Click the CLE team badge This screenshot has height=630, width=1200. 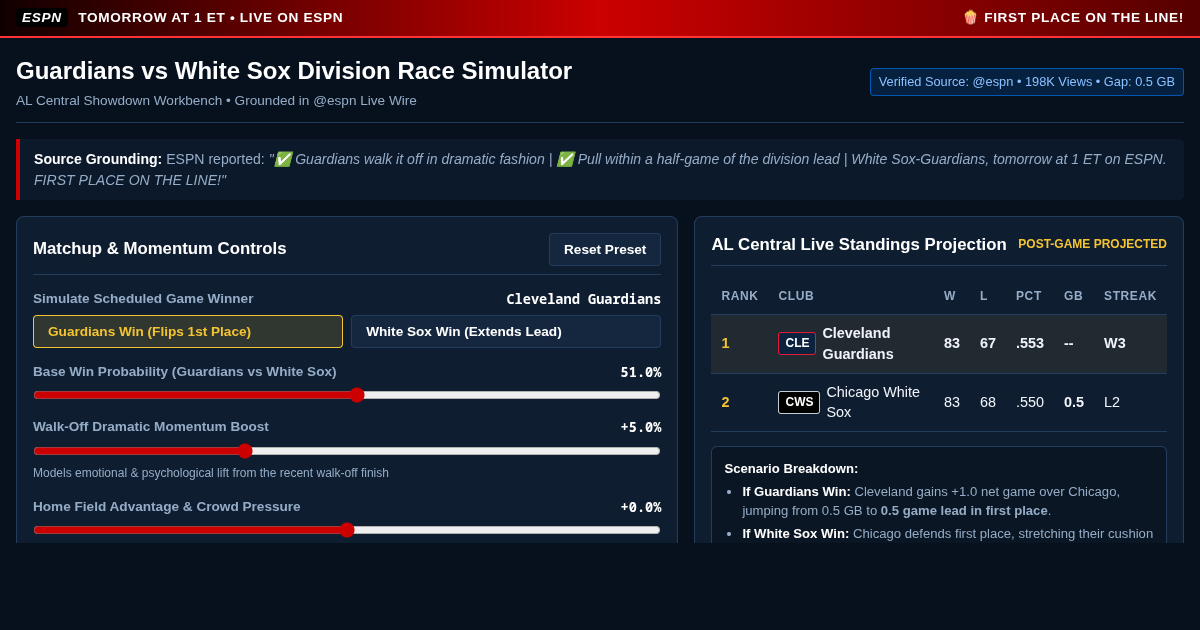point(797,343)
